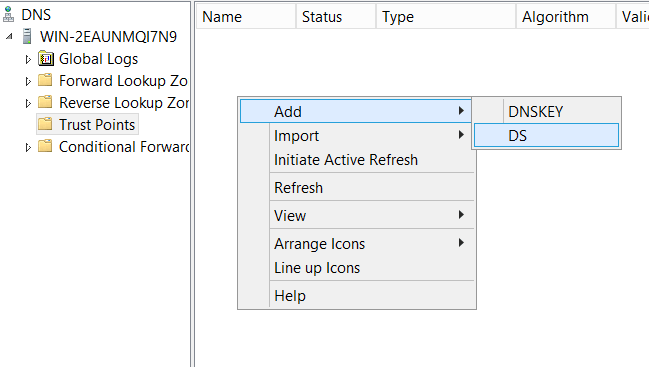Click the View context menu label

pyautogui.click(x=290, y=216)
